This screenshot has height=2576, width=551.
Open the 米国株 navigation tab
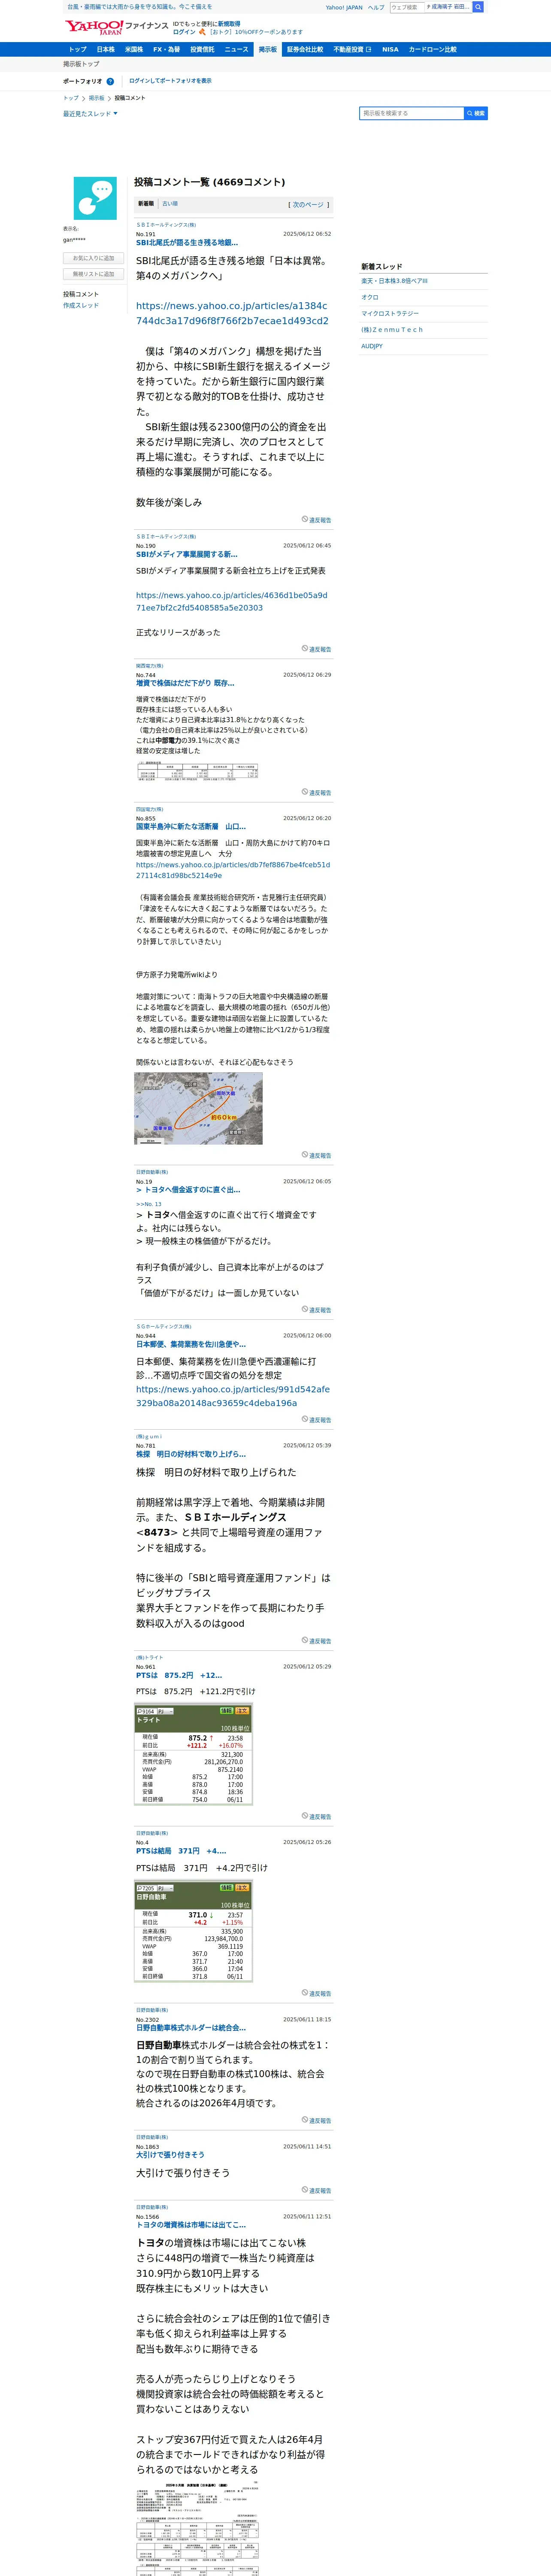click(133, 49)
